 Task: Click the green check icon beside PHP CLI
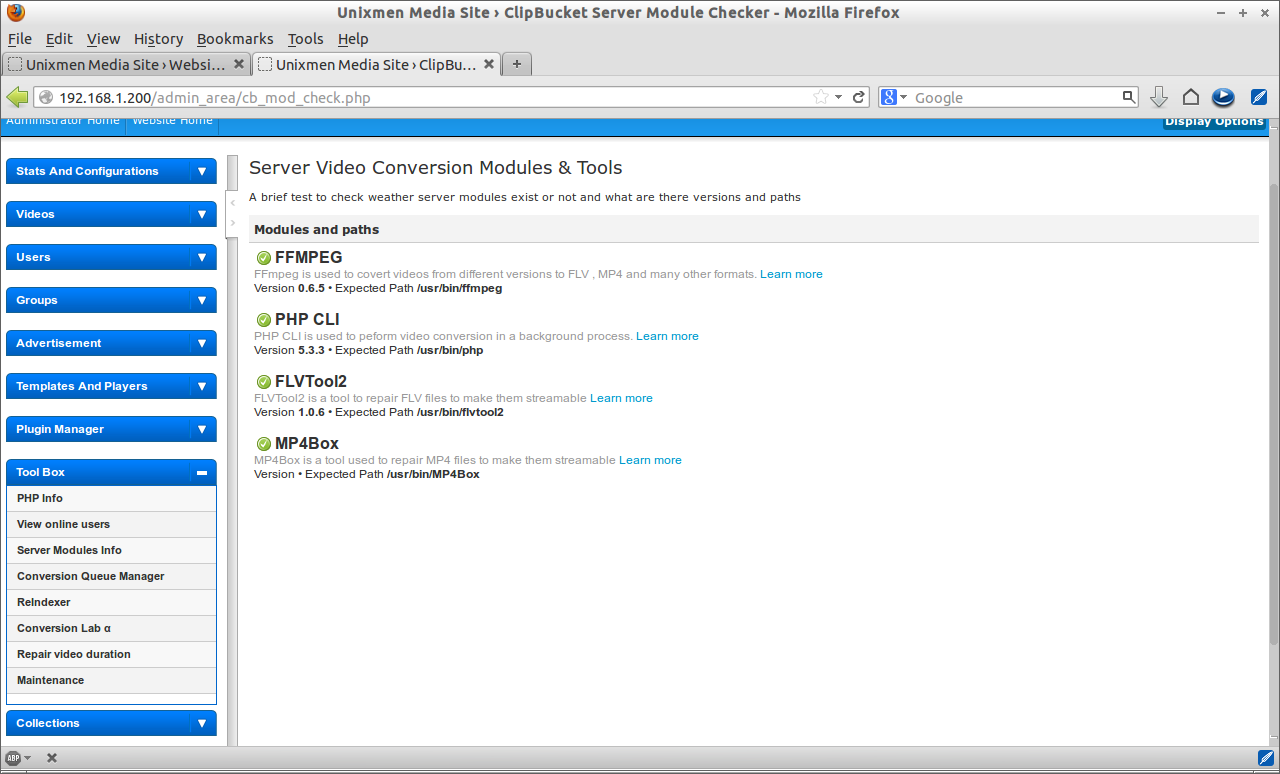(264, 320)
